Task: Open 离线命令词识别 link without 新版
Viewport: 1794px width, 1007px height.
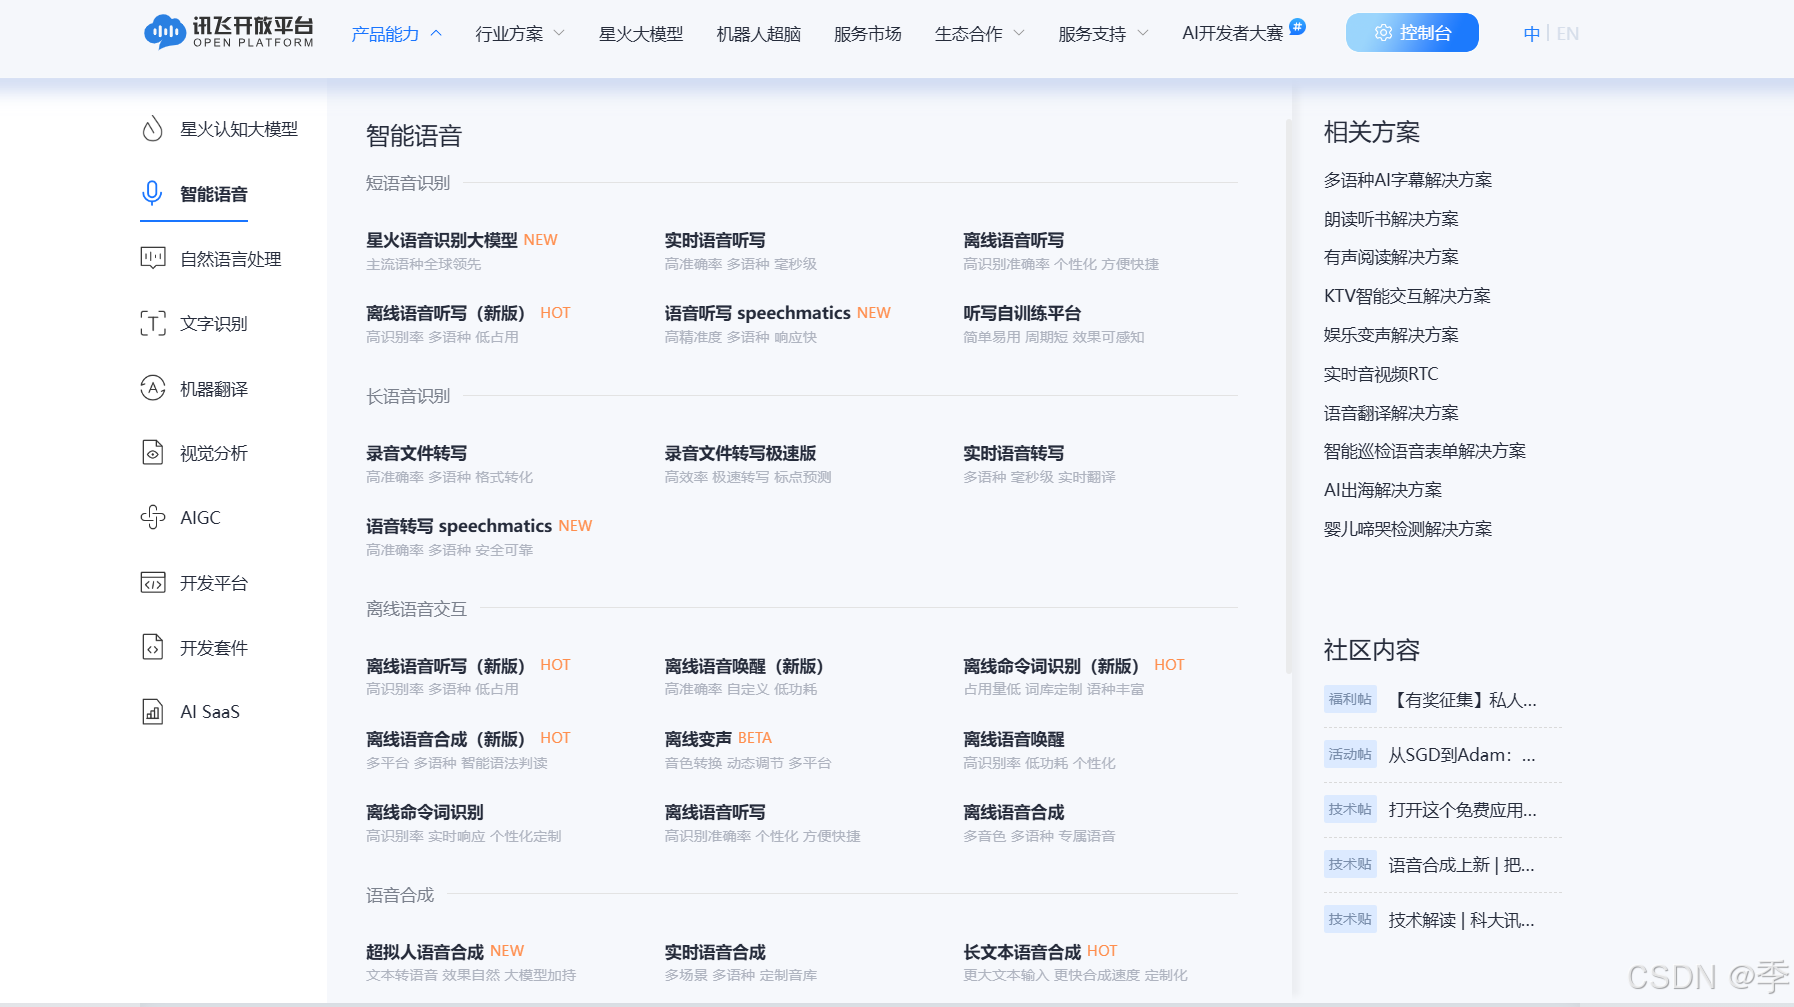Action: (x=425, y=812)
